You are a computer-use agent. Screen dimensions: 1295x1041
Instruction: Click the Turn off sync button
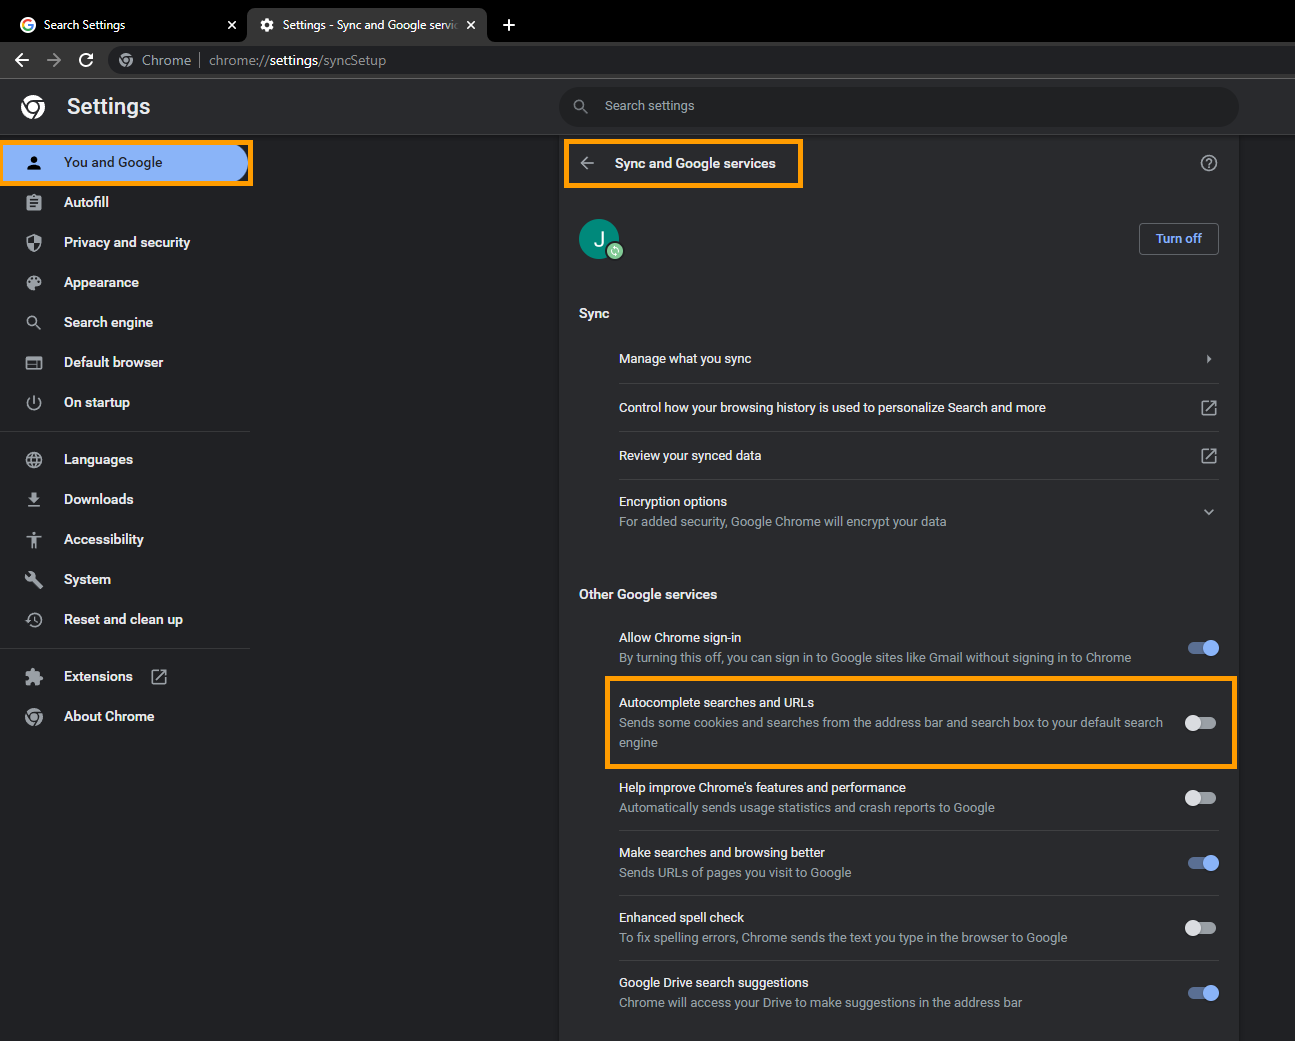point(1179,239)
